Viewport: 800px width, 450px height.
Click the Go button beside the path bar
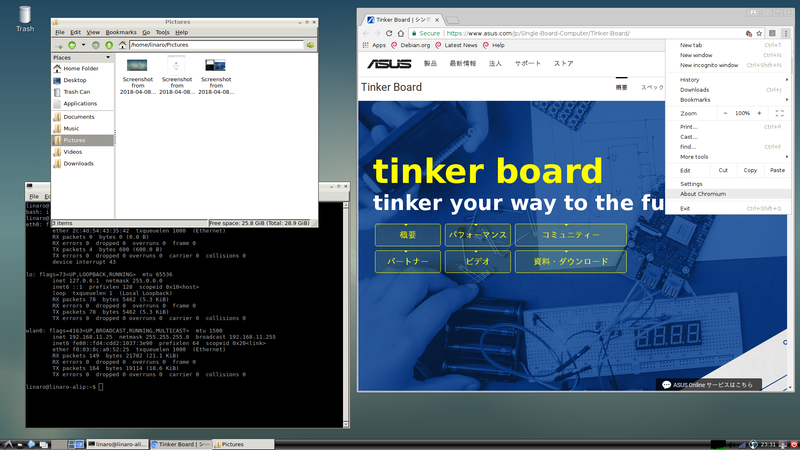click(310, 45)
